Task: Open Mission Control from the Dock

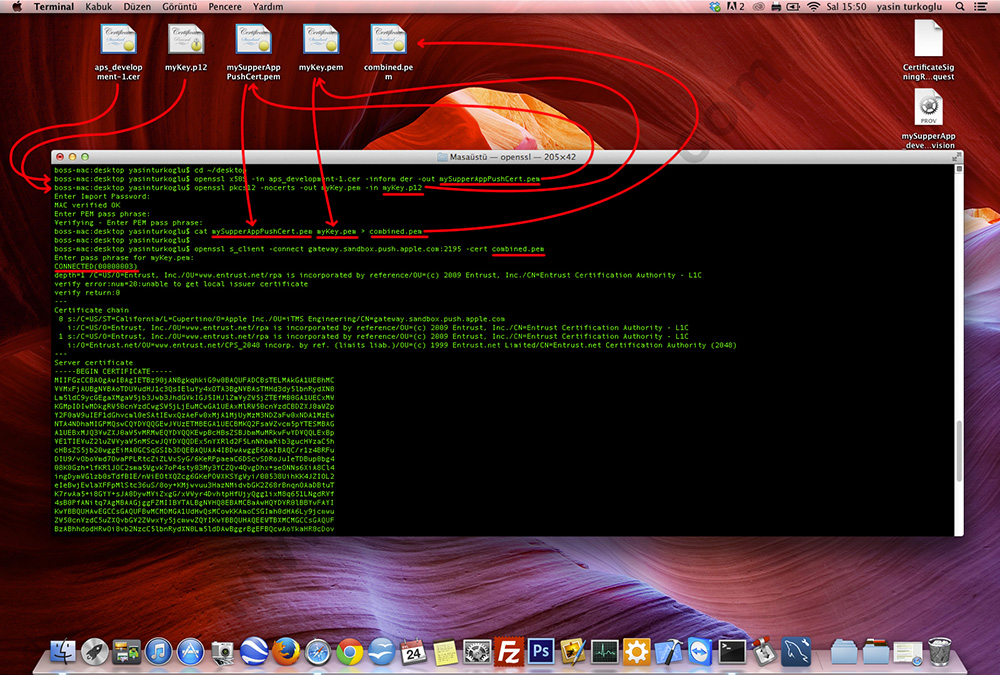Action: click(127, 651)
